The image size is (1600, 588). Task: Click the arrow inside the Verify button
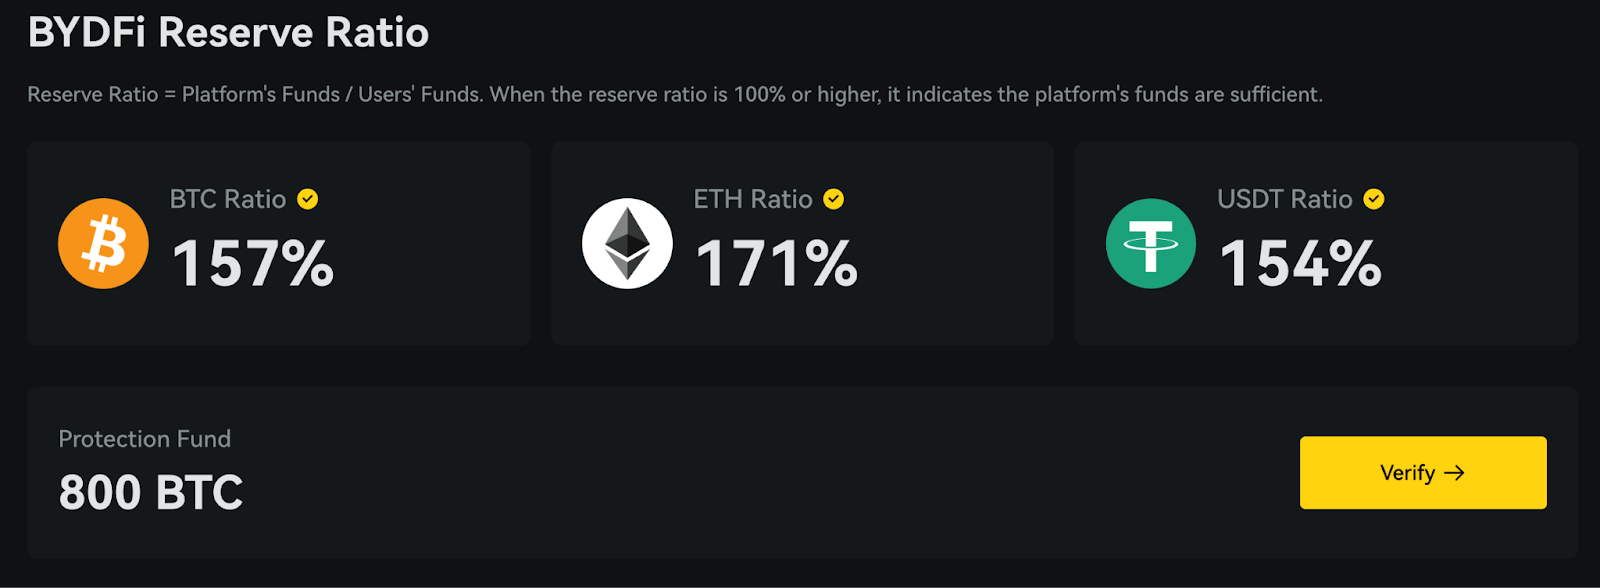pos(1455,473)
